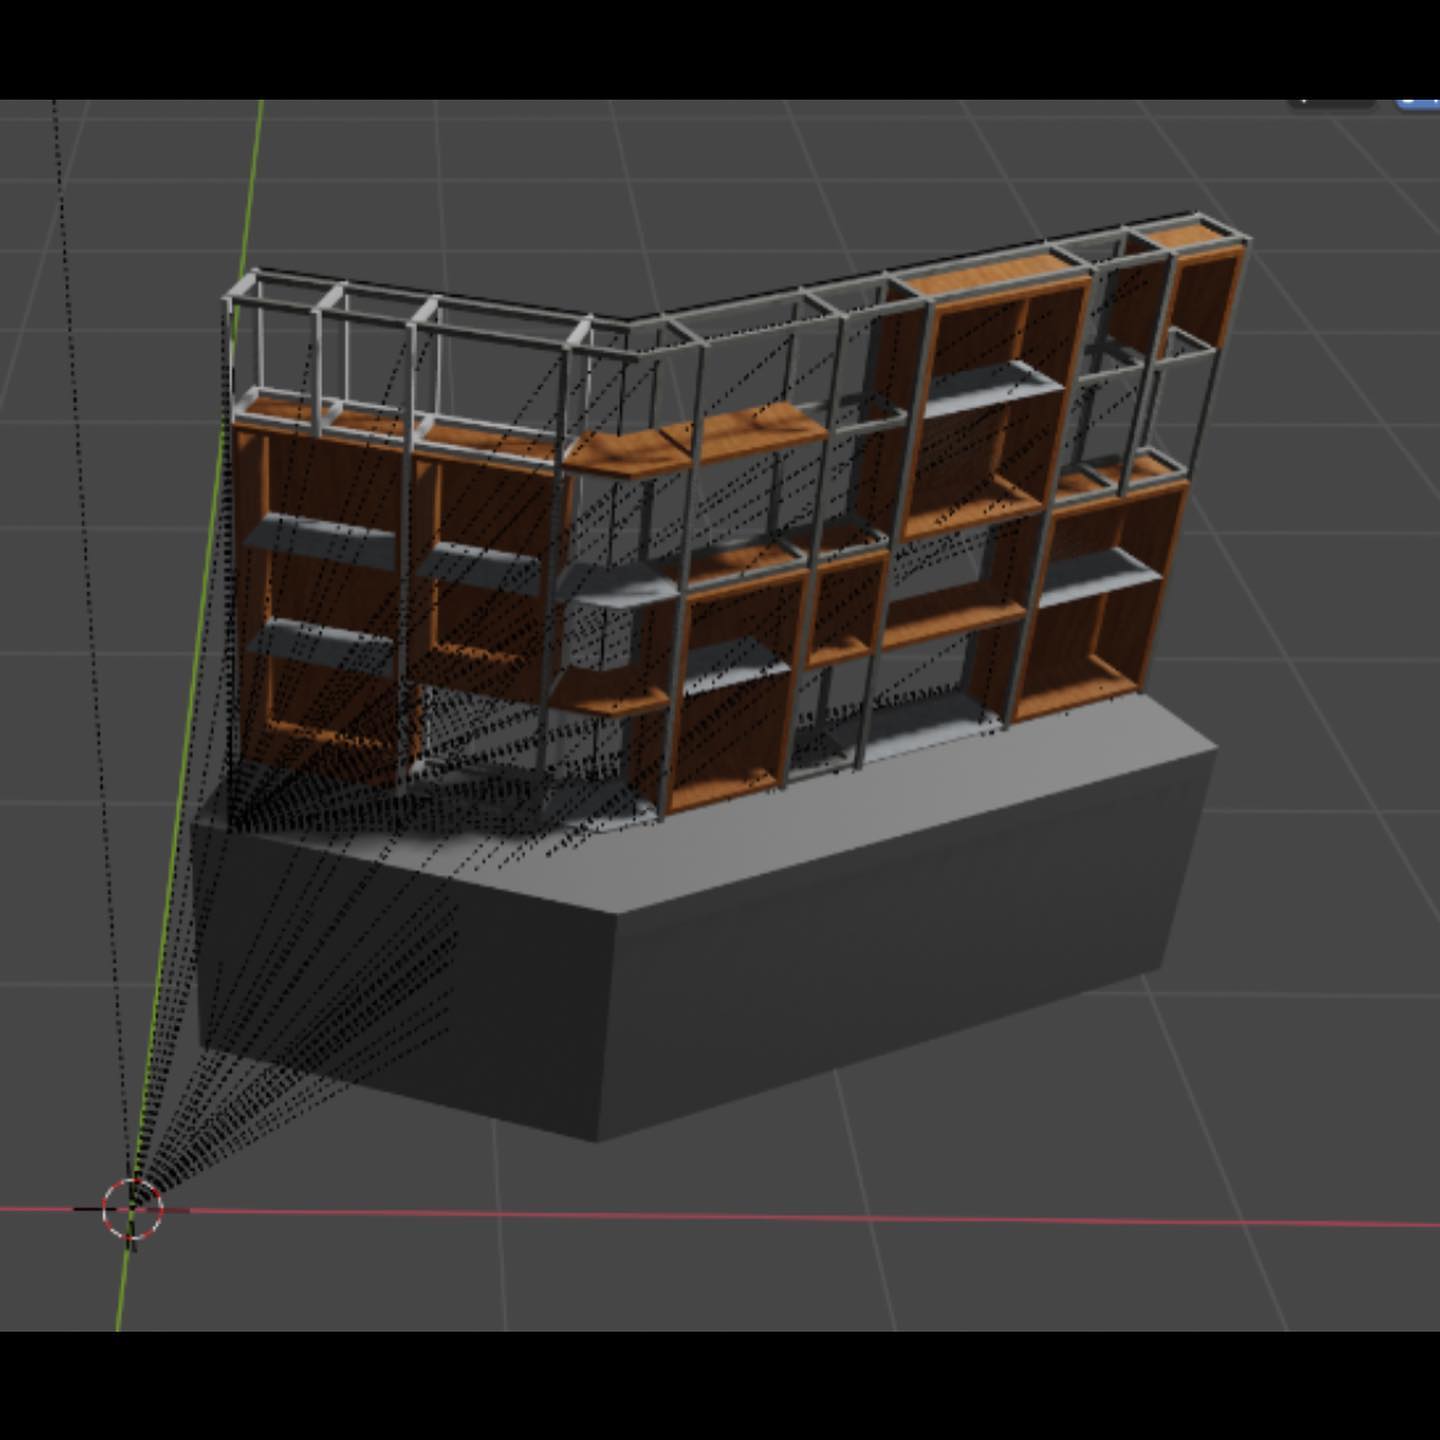Select the gray base block's front face
1440x1440 pixels.
(880, 960)
